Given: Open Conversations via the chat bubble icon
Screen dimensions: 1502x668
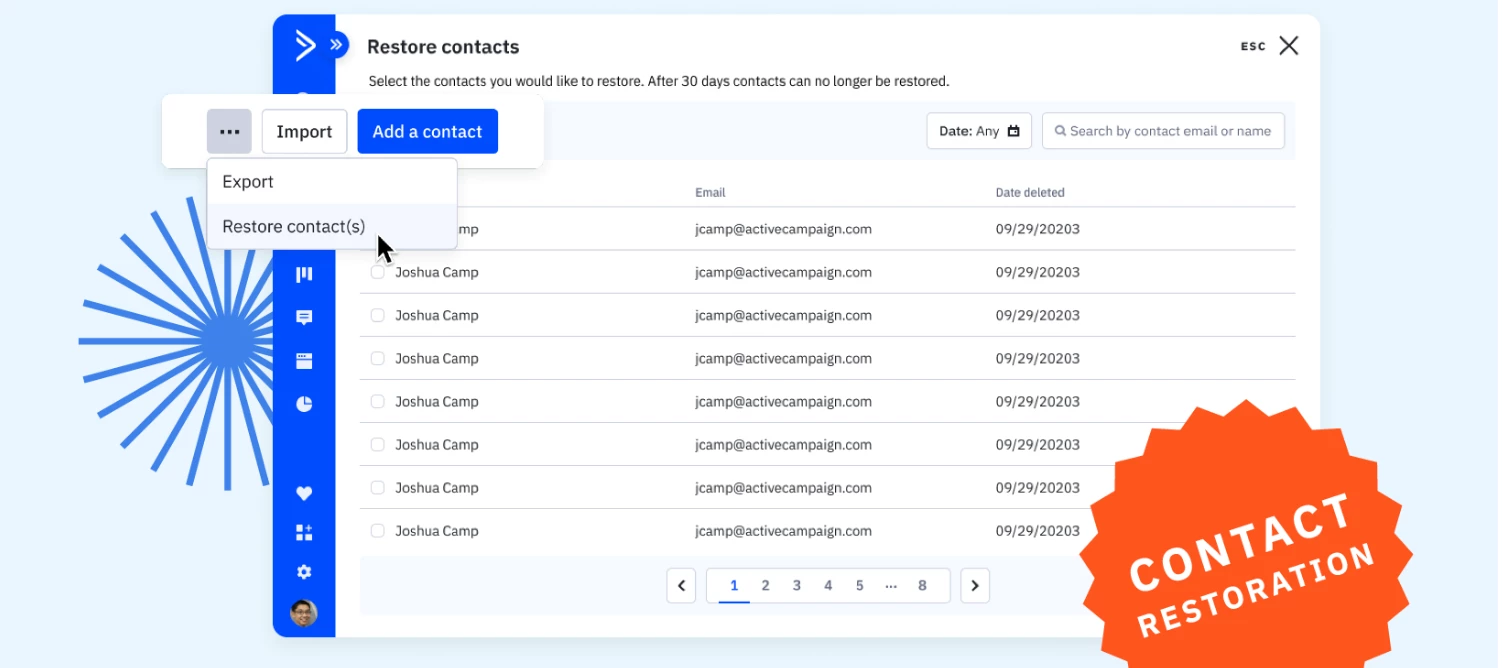Looking at the screenshot, I should point(305,317).
